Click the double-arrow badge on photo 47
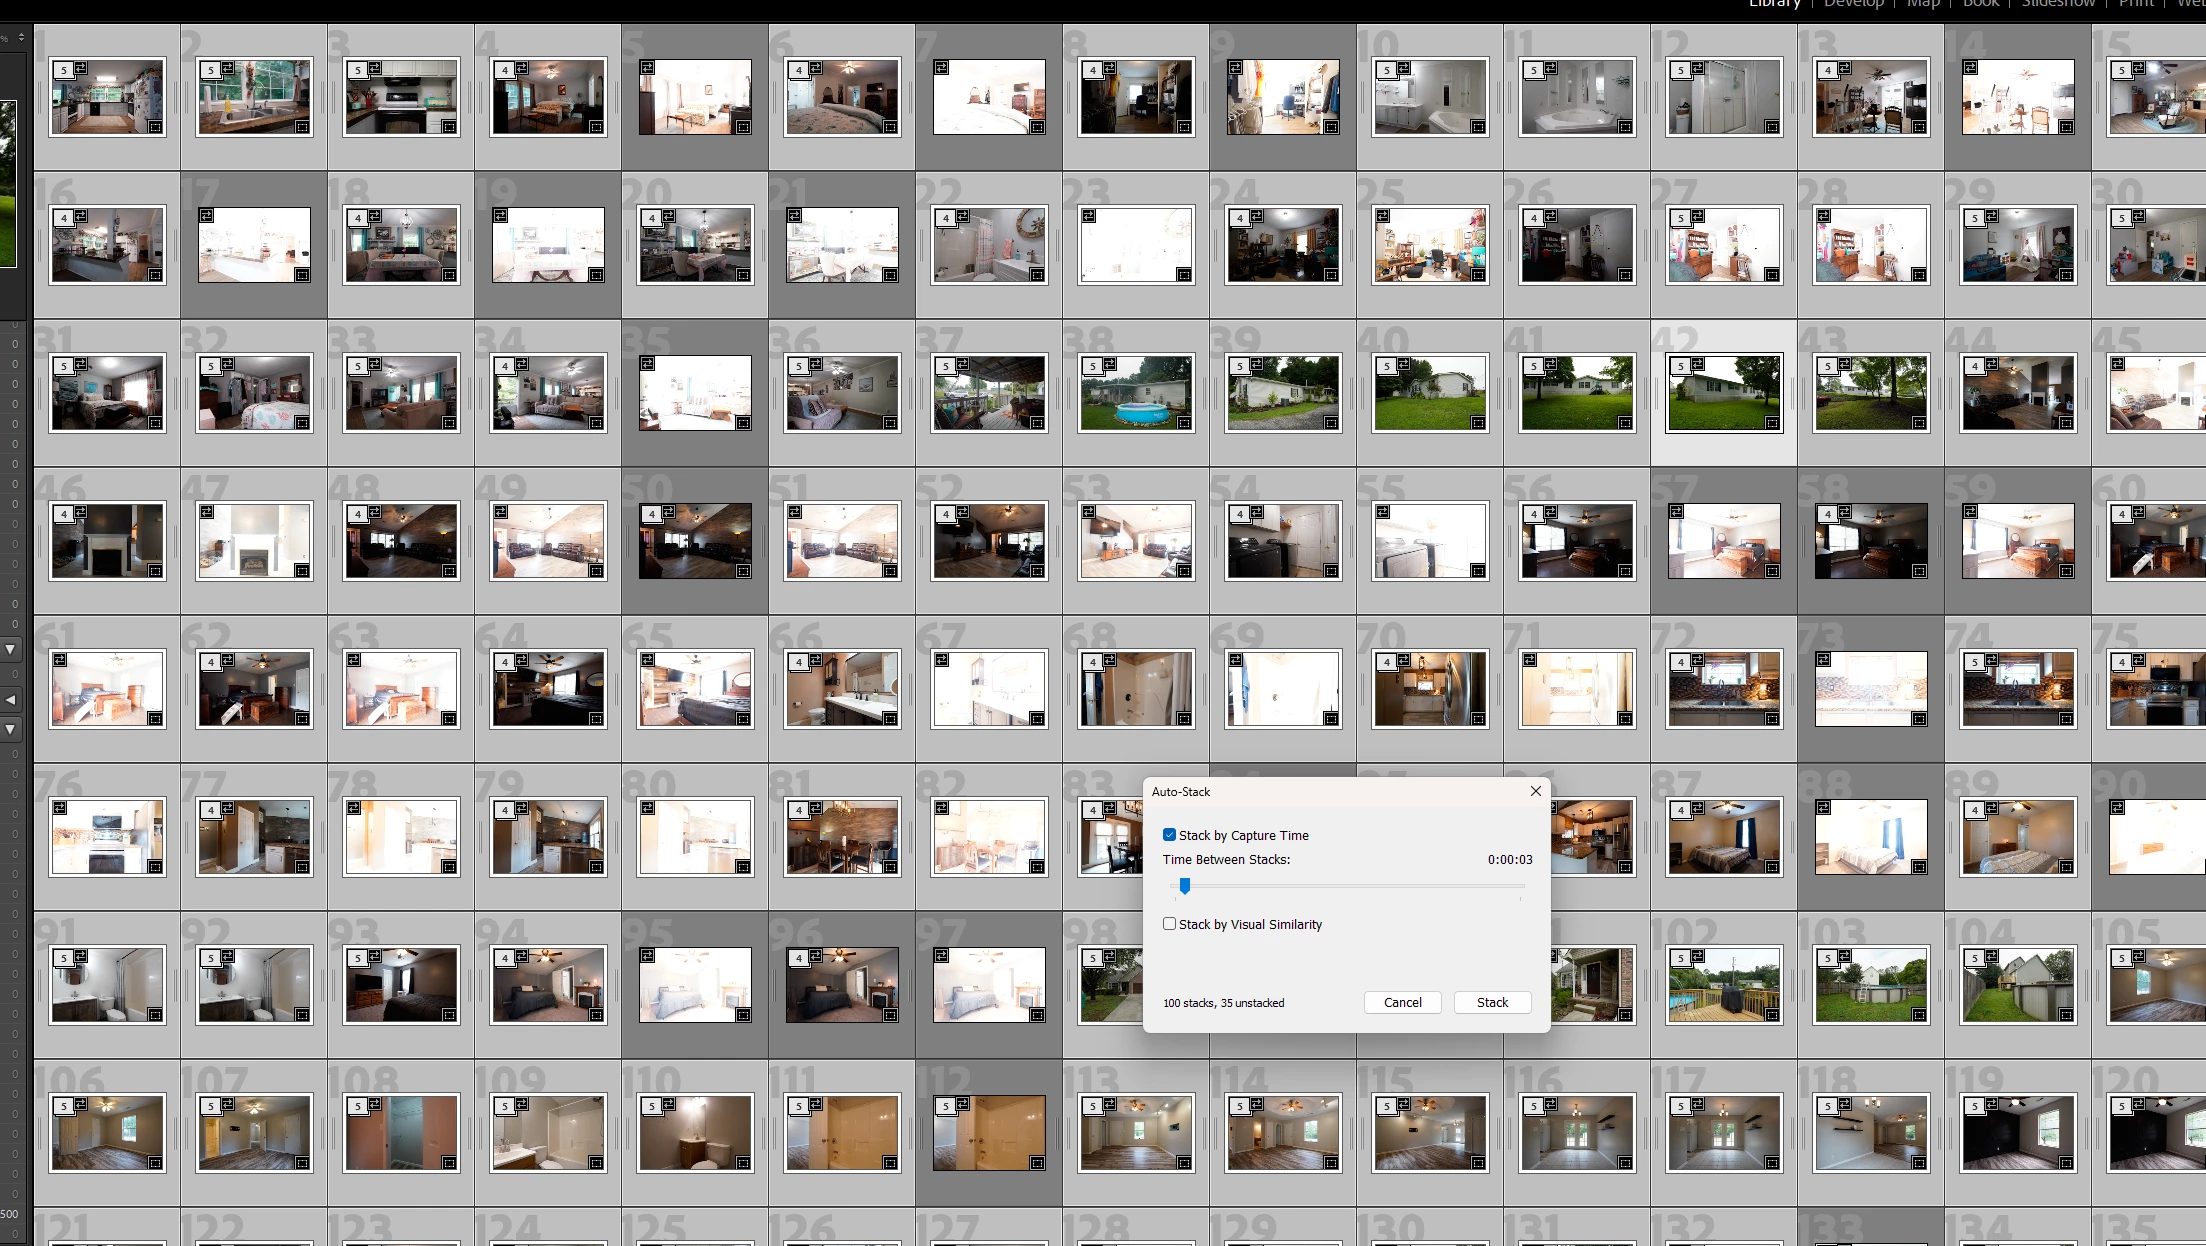Image resolution: width=2206 pixels, height=1246 pixels. [206, 512]
